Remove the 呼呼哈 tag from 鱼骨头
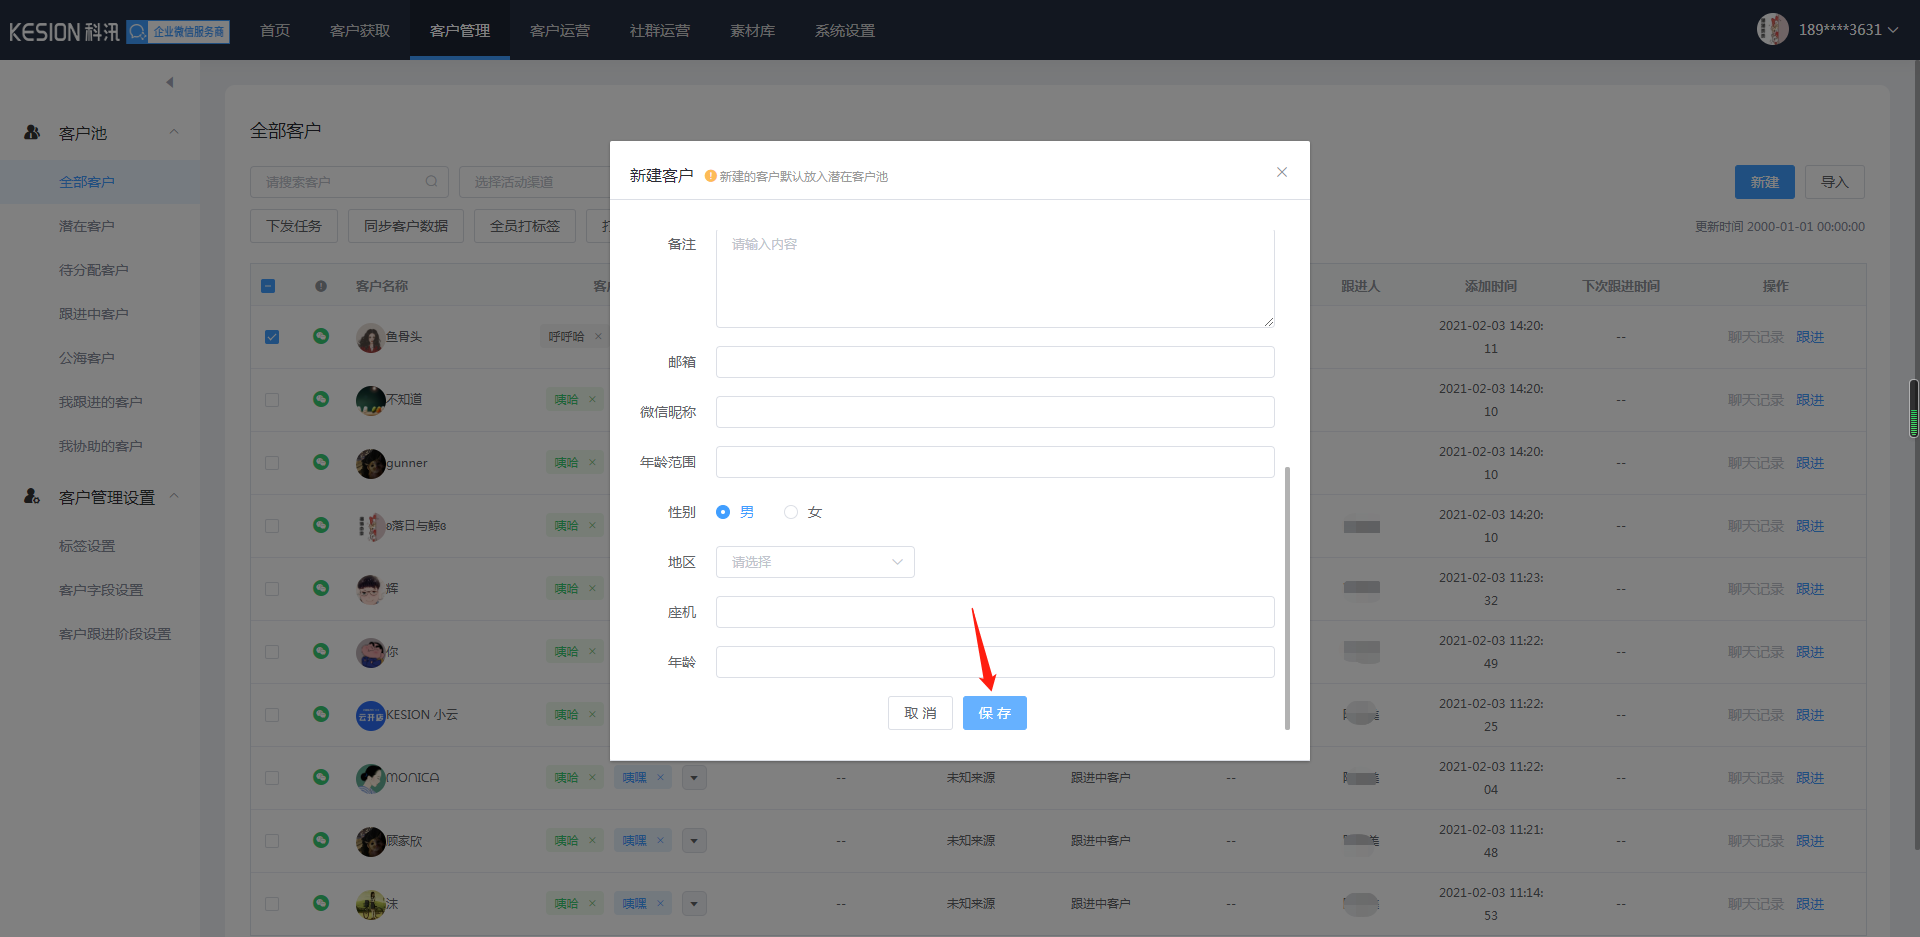 [x=598, y=337]
